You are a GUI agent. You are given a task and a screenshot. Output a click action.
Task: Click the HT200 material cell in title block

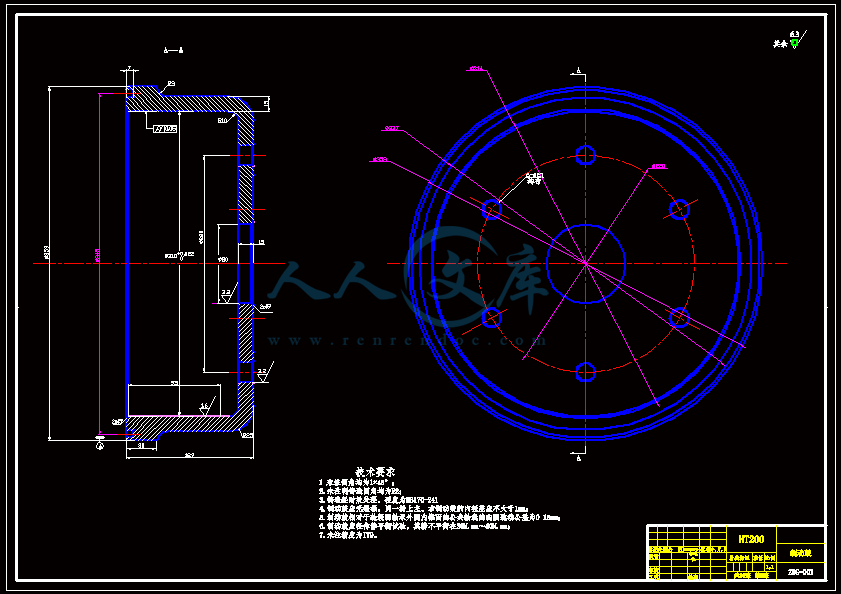[751, 539]
